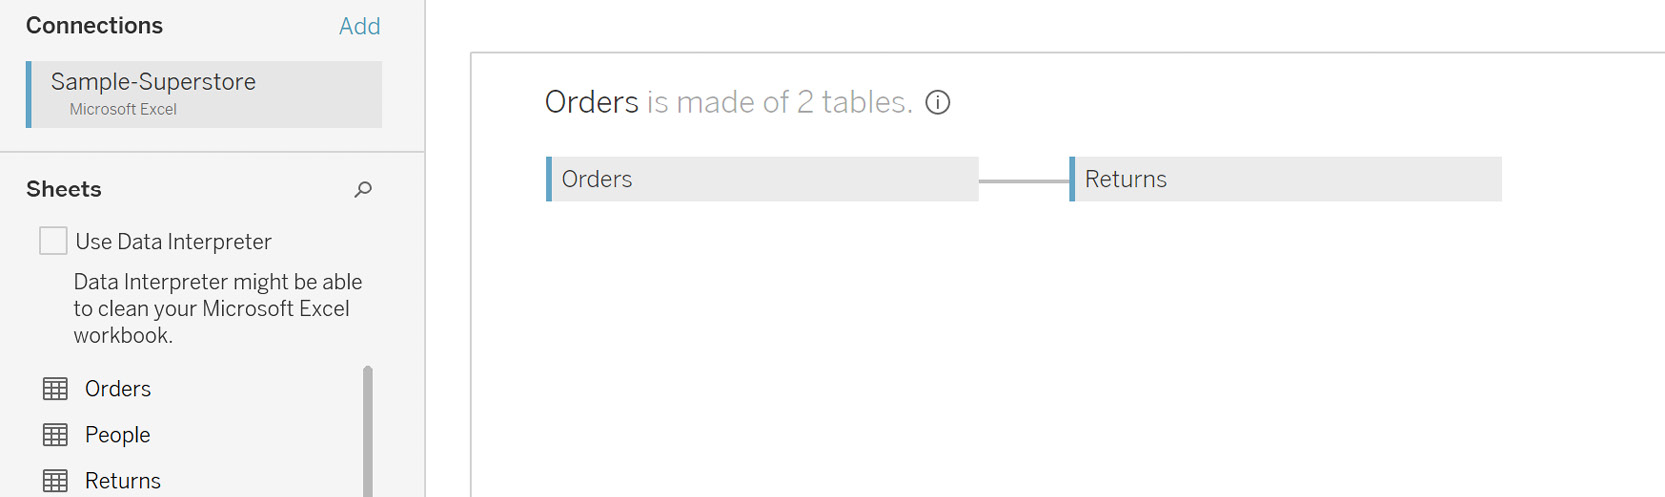This screenshot has width=1665, height=497.
Task: Open the Sheets search magnifier icon
Action: click(363, 189)
